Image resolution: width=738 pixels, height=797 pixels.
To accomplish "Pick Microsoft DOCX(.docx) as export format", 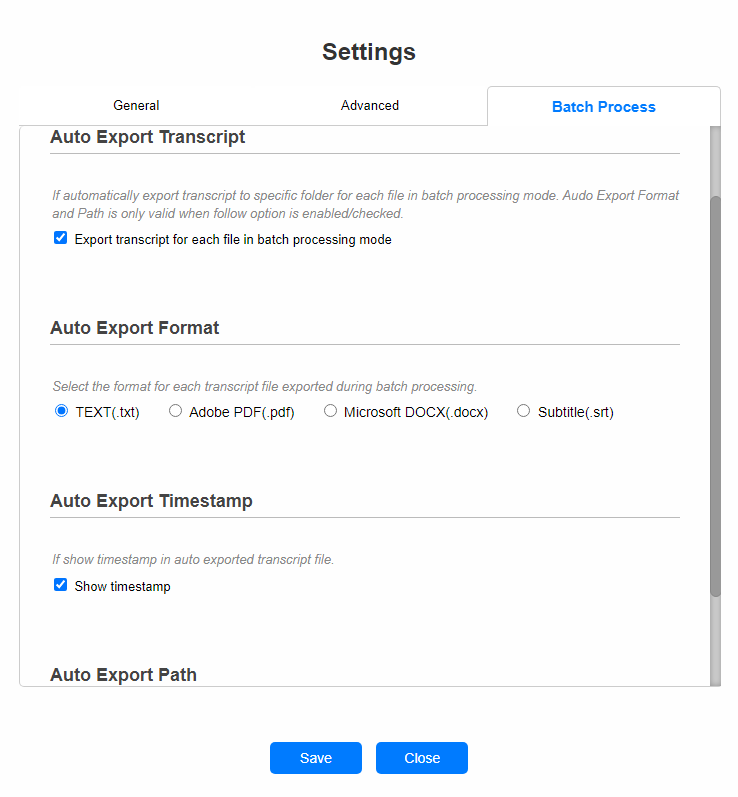I will pyautogui.click(x=331, y=411).
